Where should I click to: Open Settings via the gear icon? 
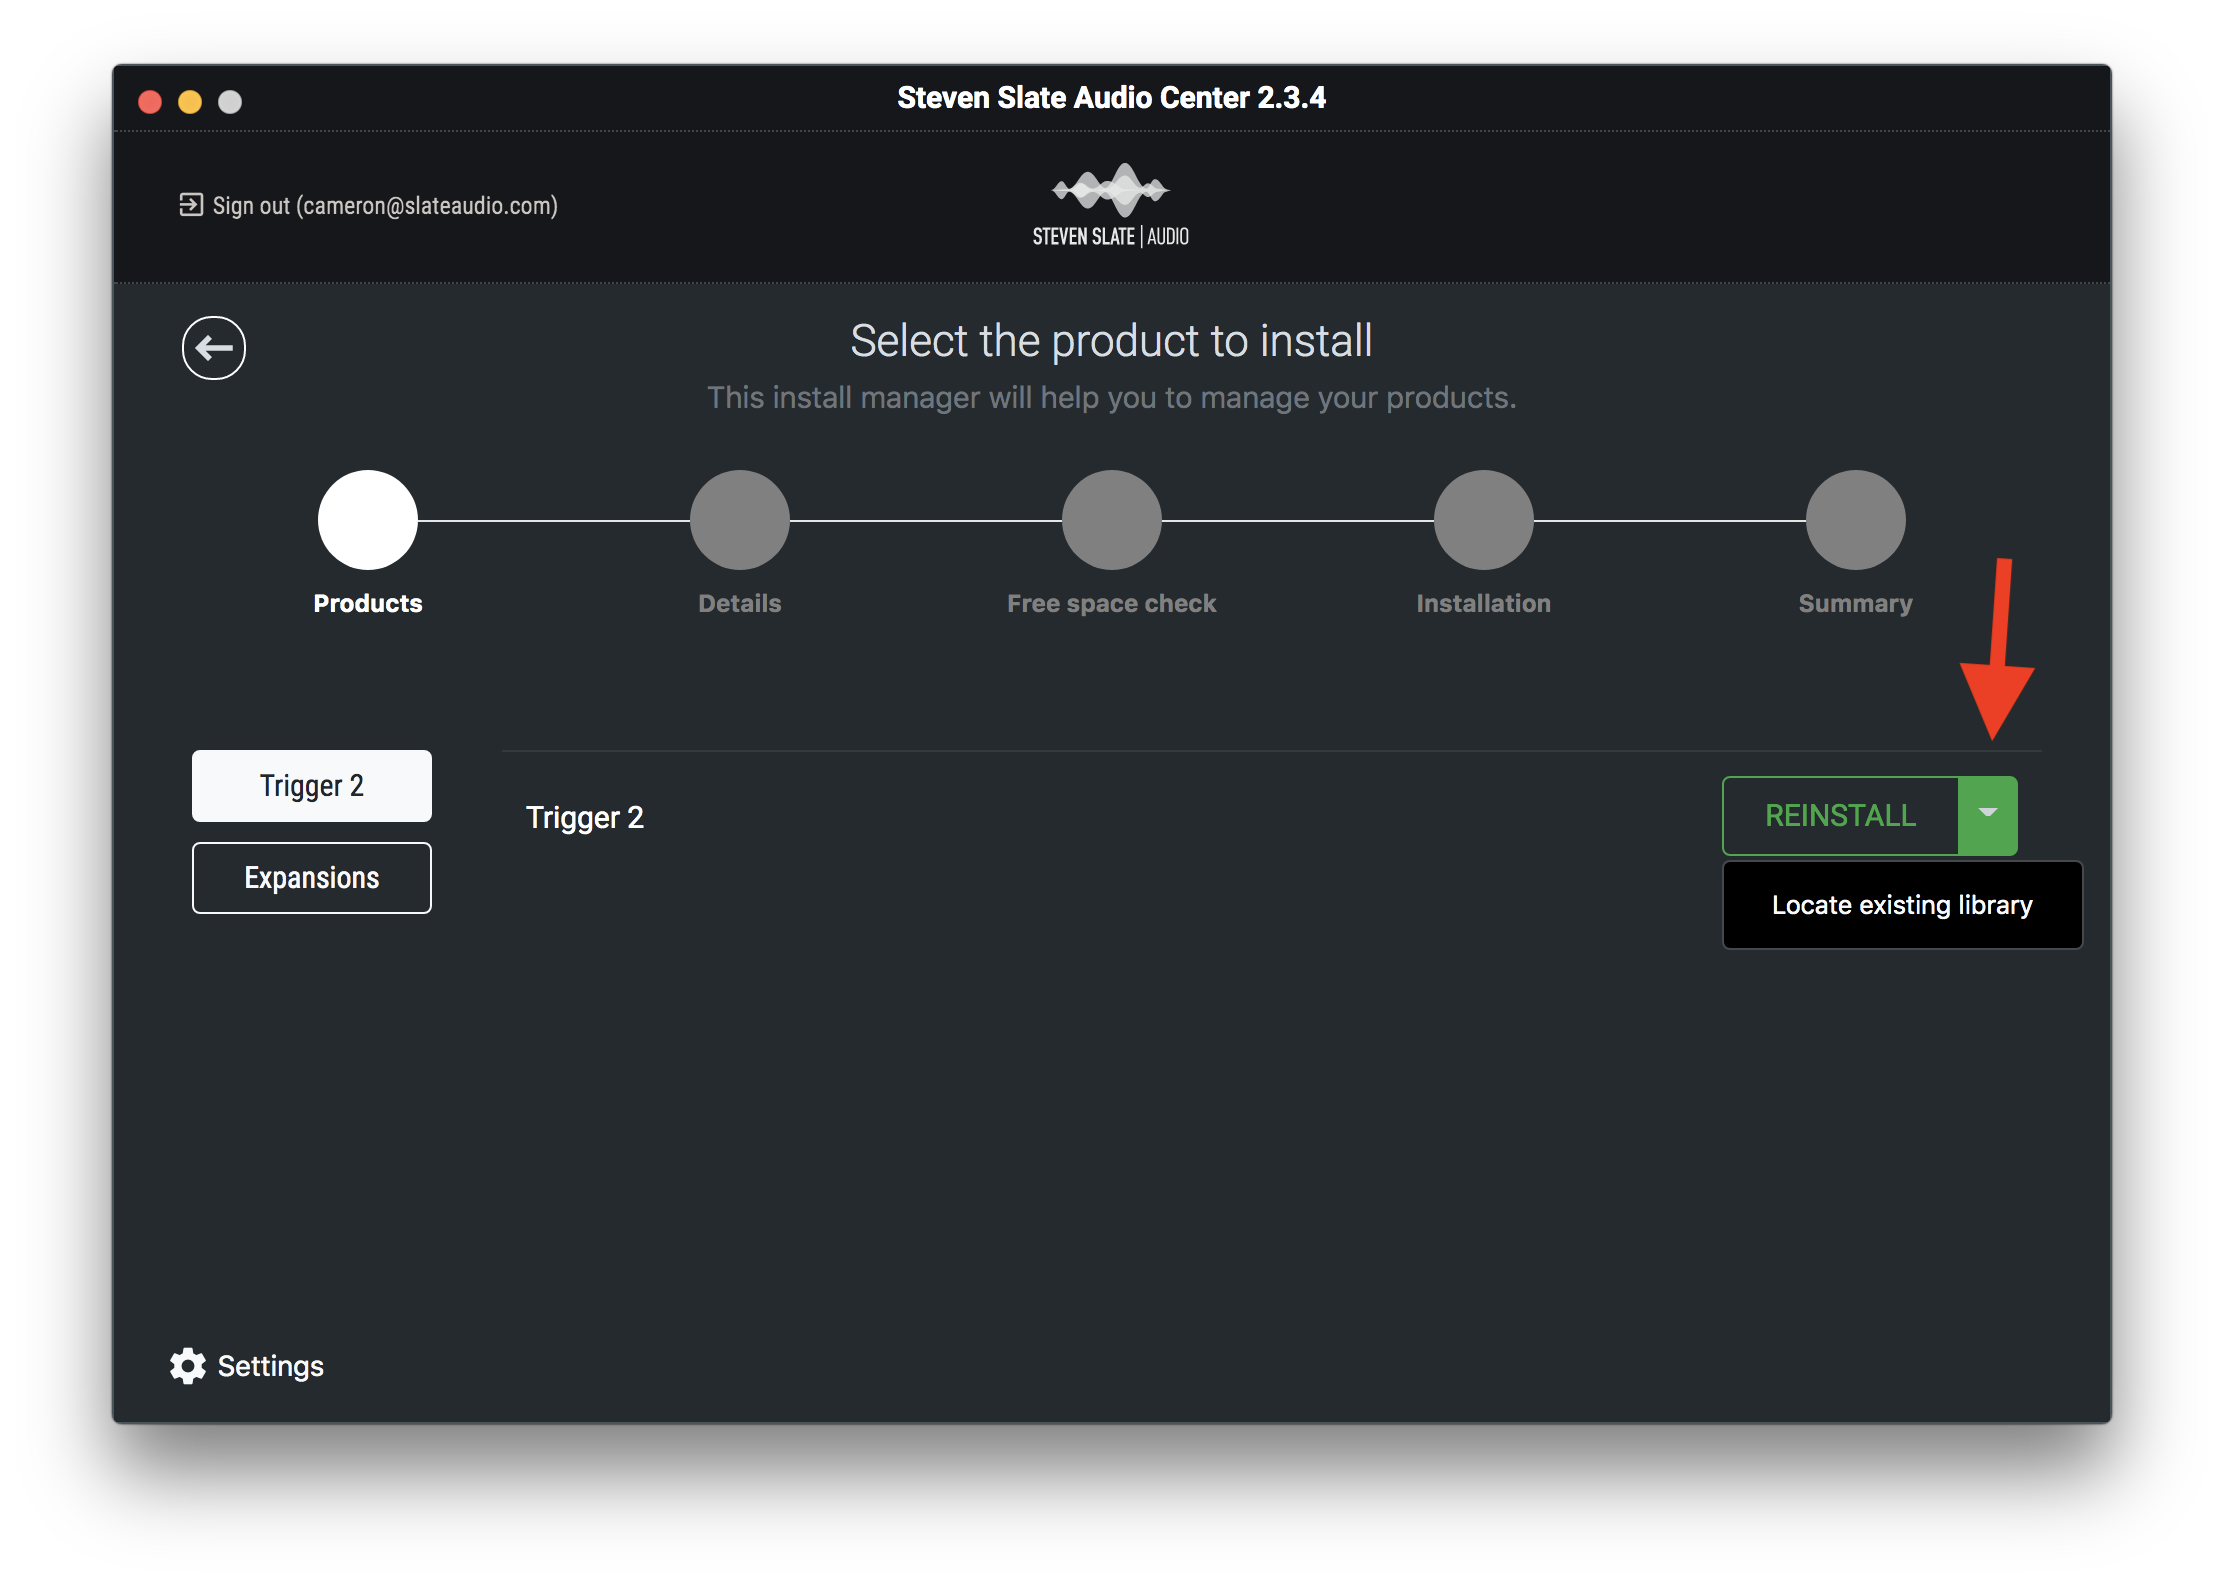click(x=188, y=1366)
